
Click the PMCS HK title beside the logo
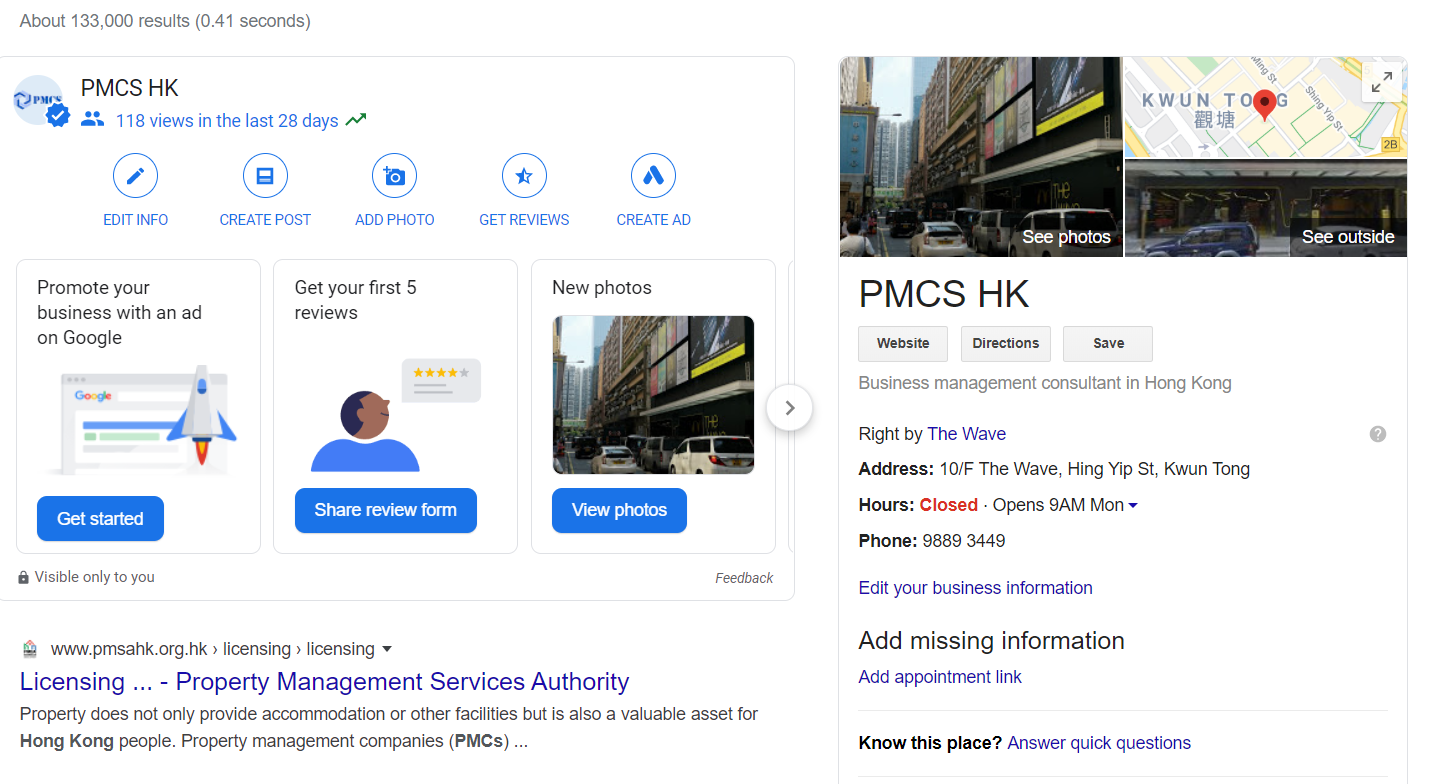point(129,88)
